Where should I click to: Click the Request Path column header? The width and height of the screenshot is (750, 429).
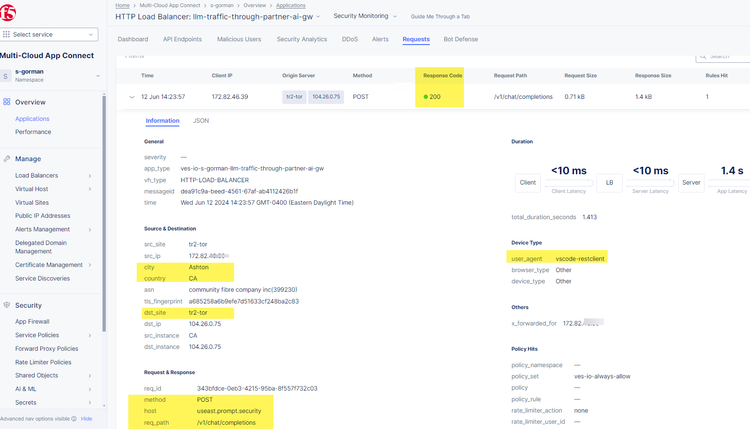[510, 76]
